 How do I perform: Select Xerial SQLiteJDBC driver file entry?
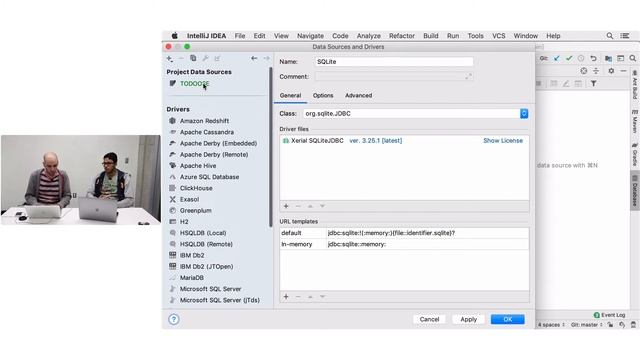[317, 140]
